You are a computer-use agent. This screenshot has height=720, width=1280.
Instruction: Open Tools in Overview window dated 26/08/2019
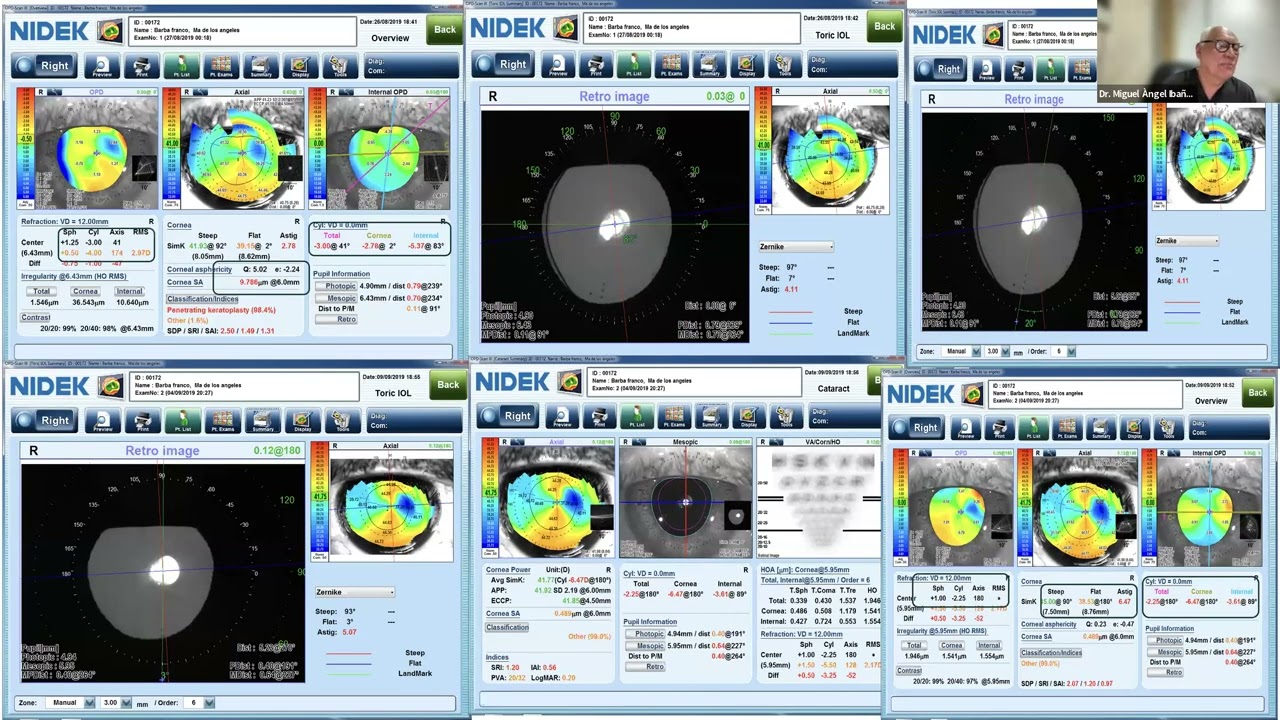click(340, 66)
